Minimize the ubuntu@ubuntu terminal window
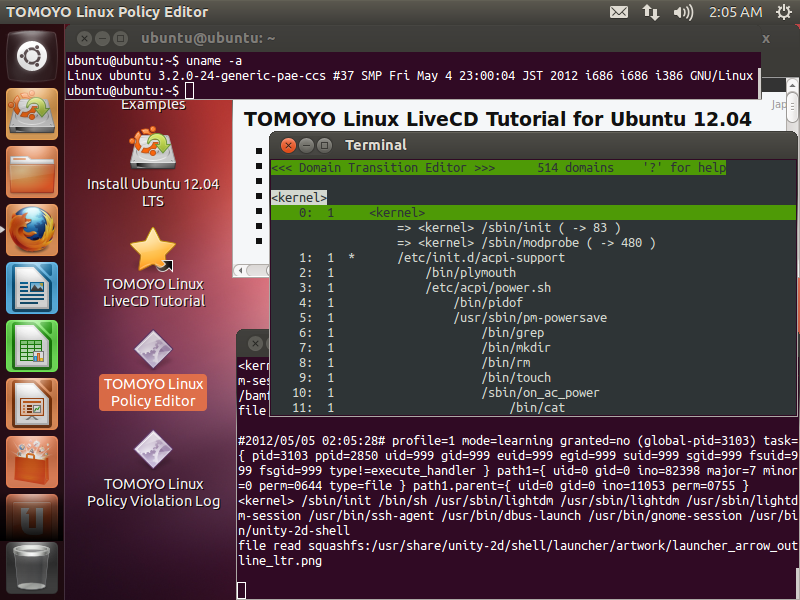800x600 pixels. pyautogui.click(x=103, y=38)
